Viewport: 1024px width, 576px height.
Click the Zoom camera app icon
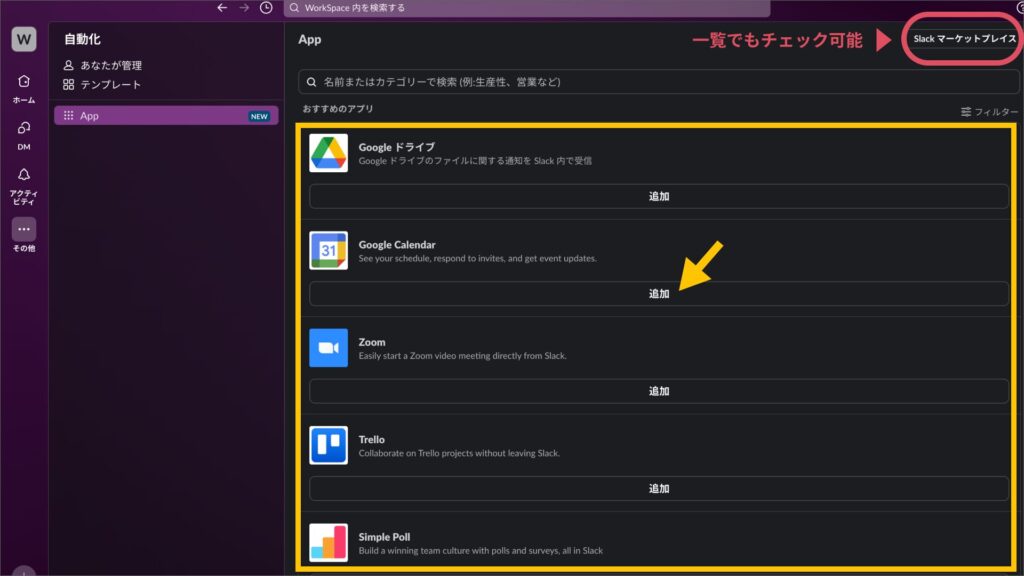click(328, 350)
